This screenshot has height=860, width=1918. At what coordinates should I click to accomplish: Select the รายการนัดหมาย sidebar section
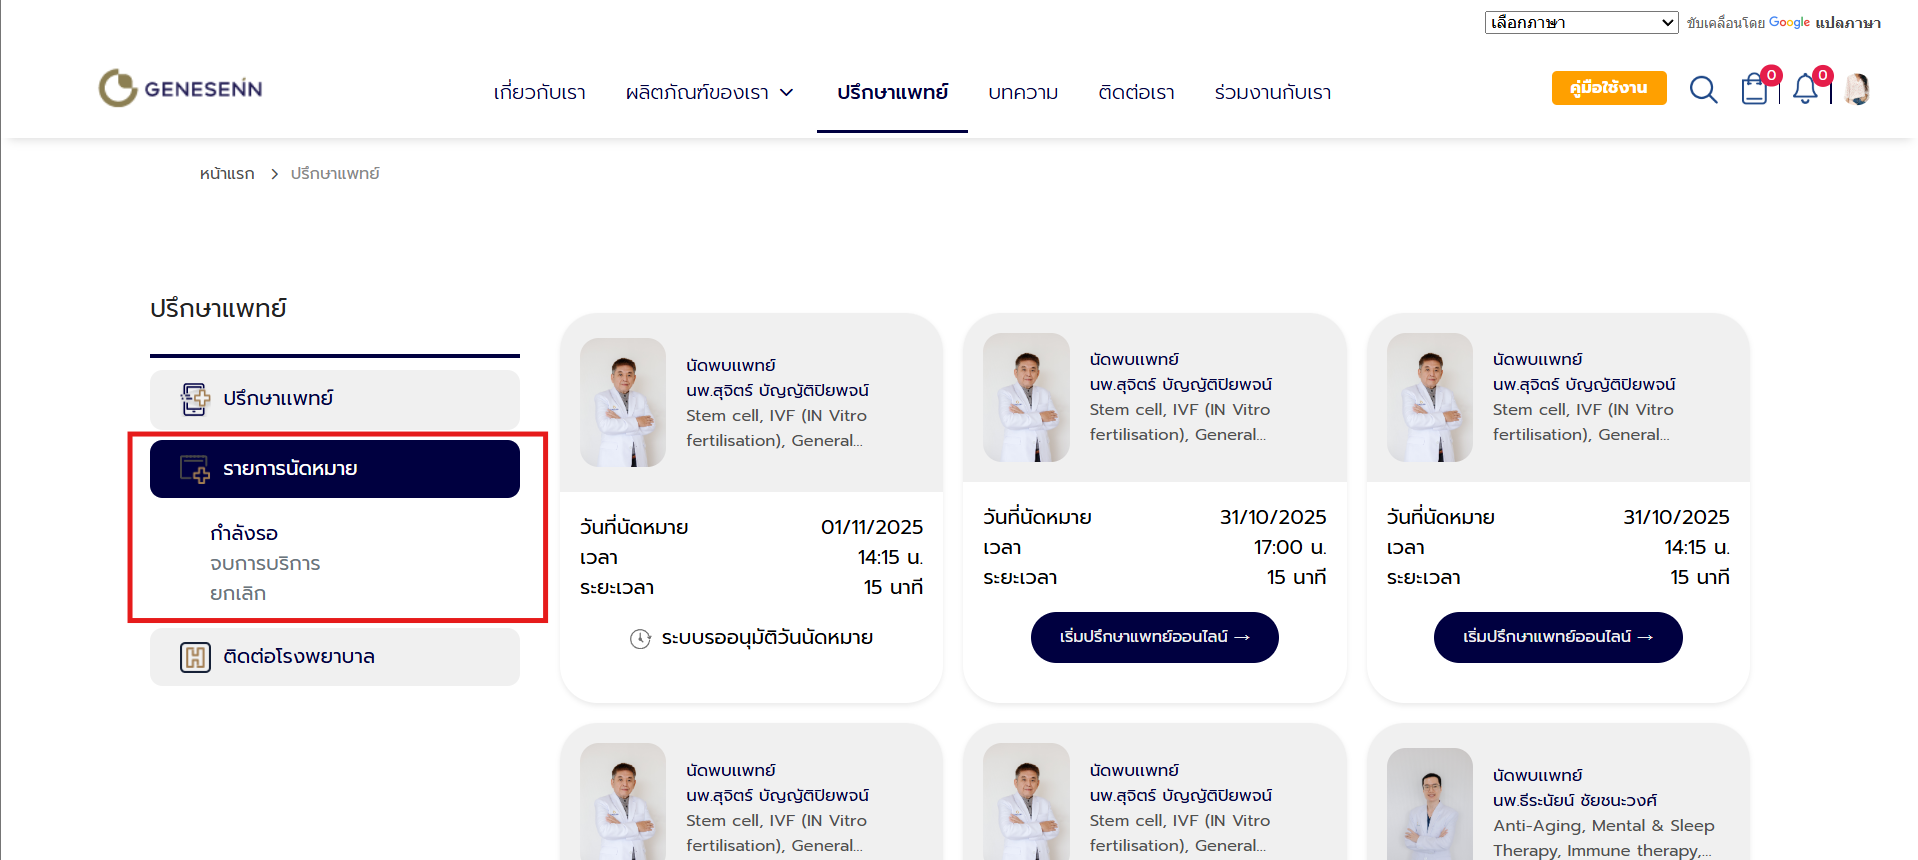coord(334,469)
